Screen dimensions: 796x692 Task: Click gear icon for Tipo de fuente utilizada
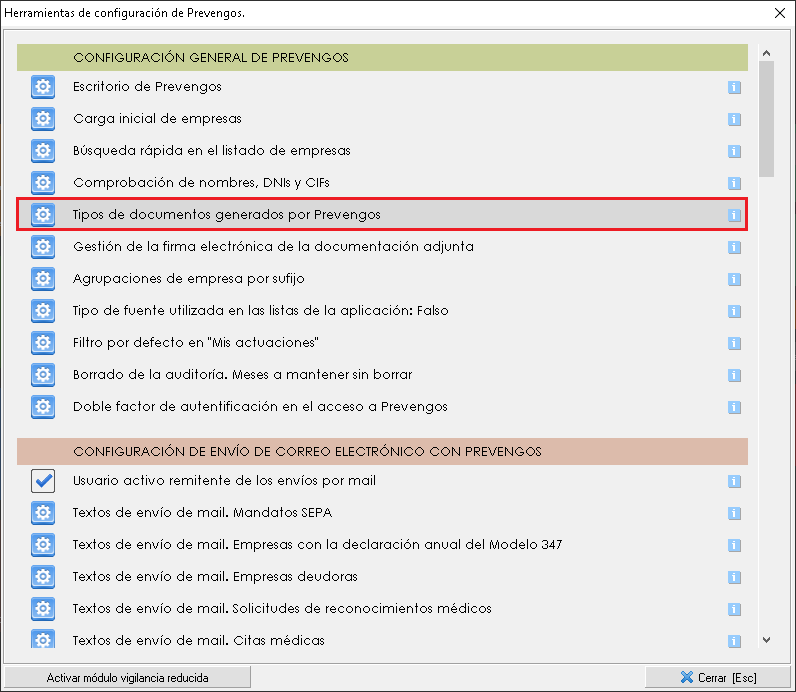(x=43, y=311)
